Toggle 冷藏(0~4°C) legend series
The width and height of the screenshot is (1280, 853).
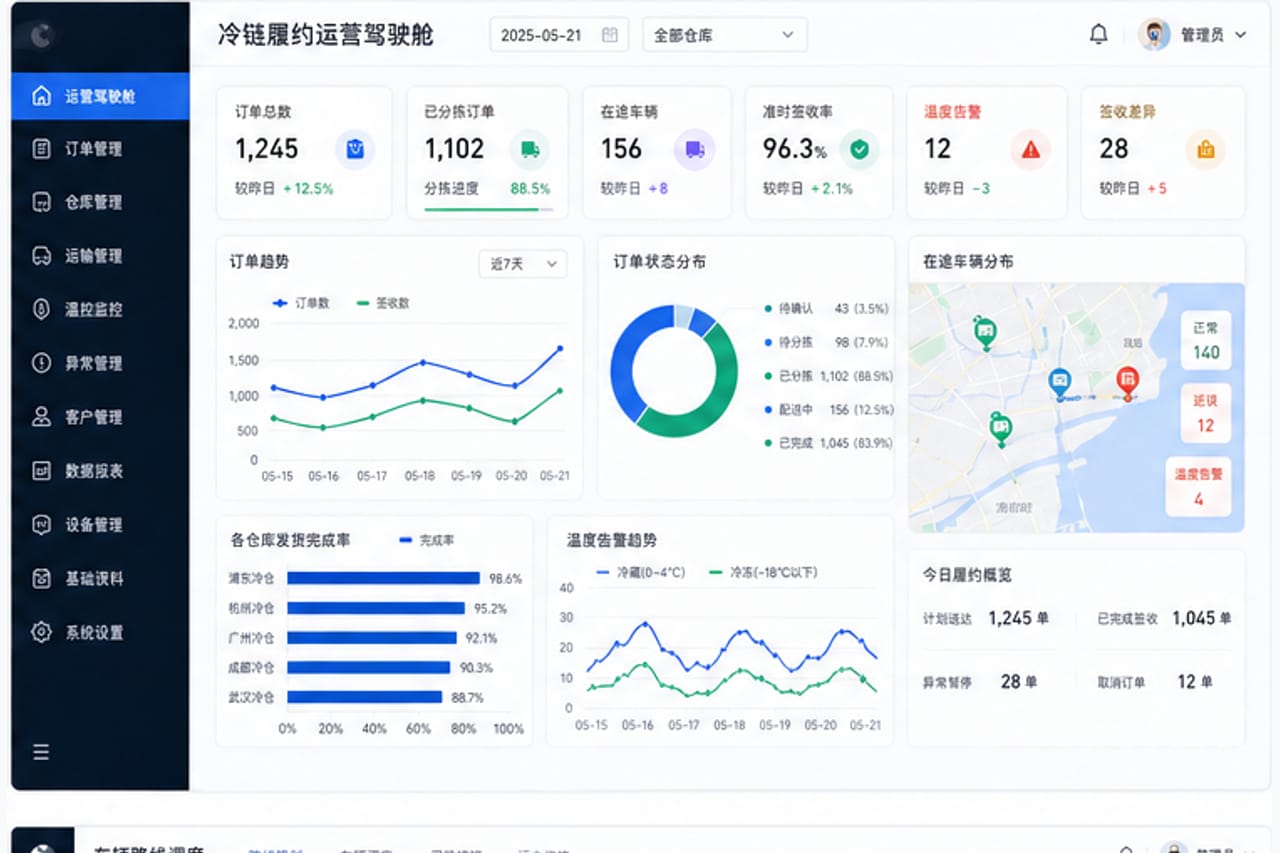[x=640, y=572]
